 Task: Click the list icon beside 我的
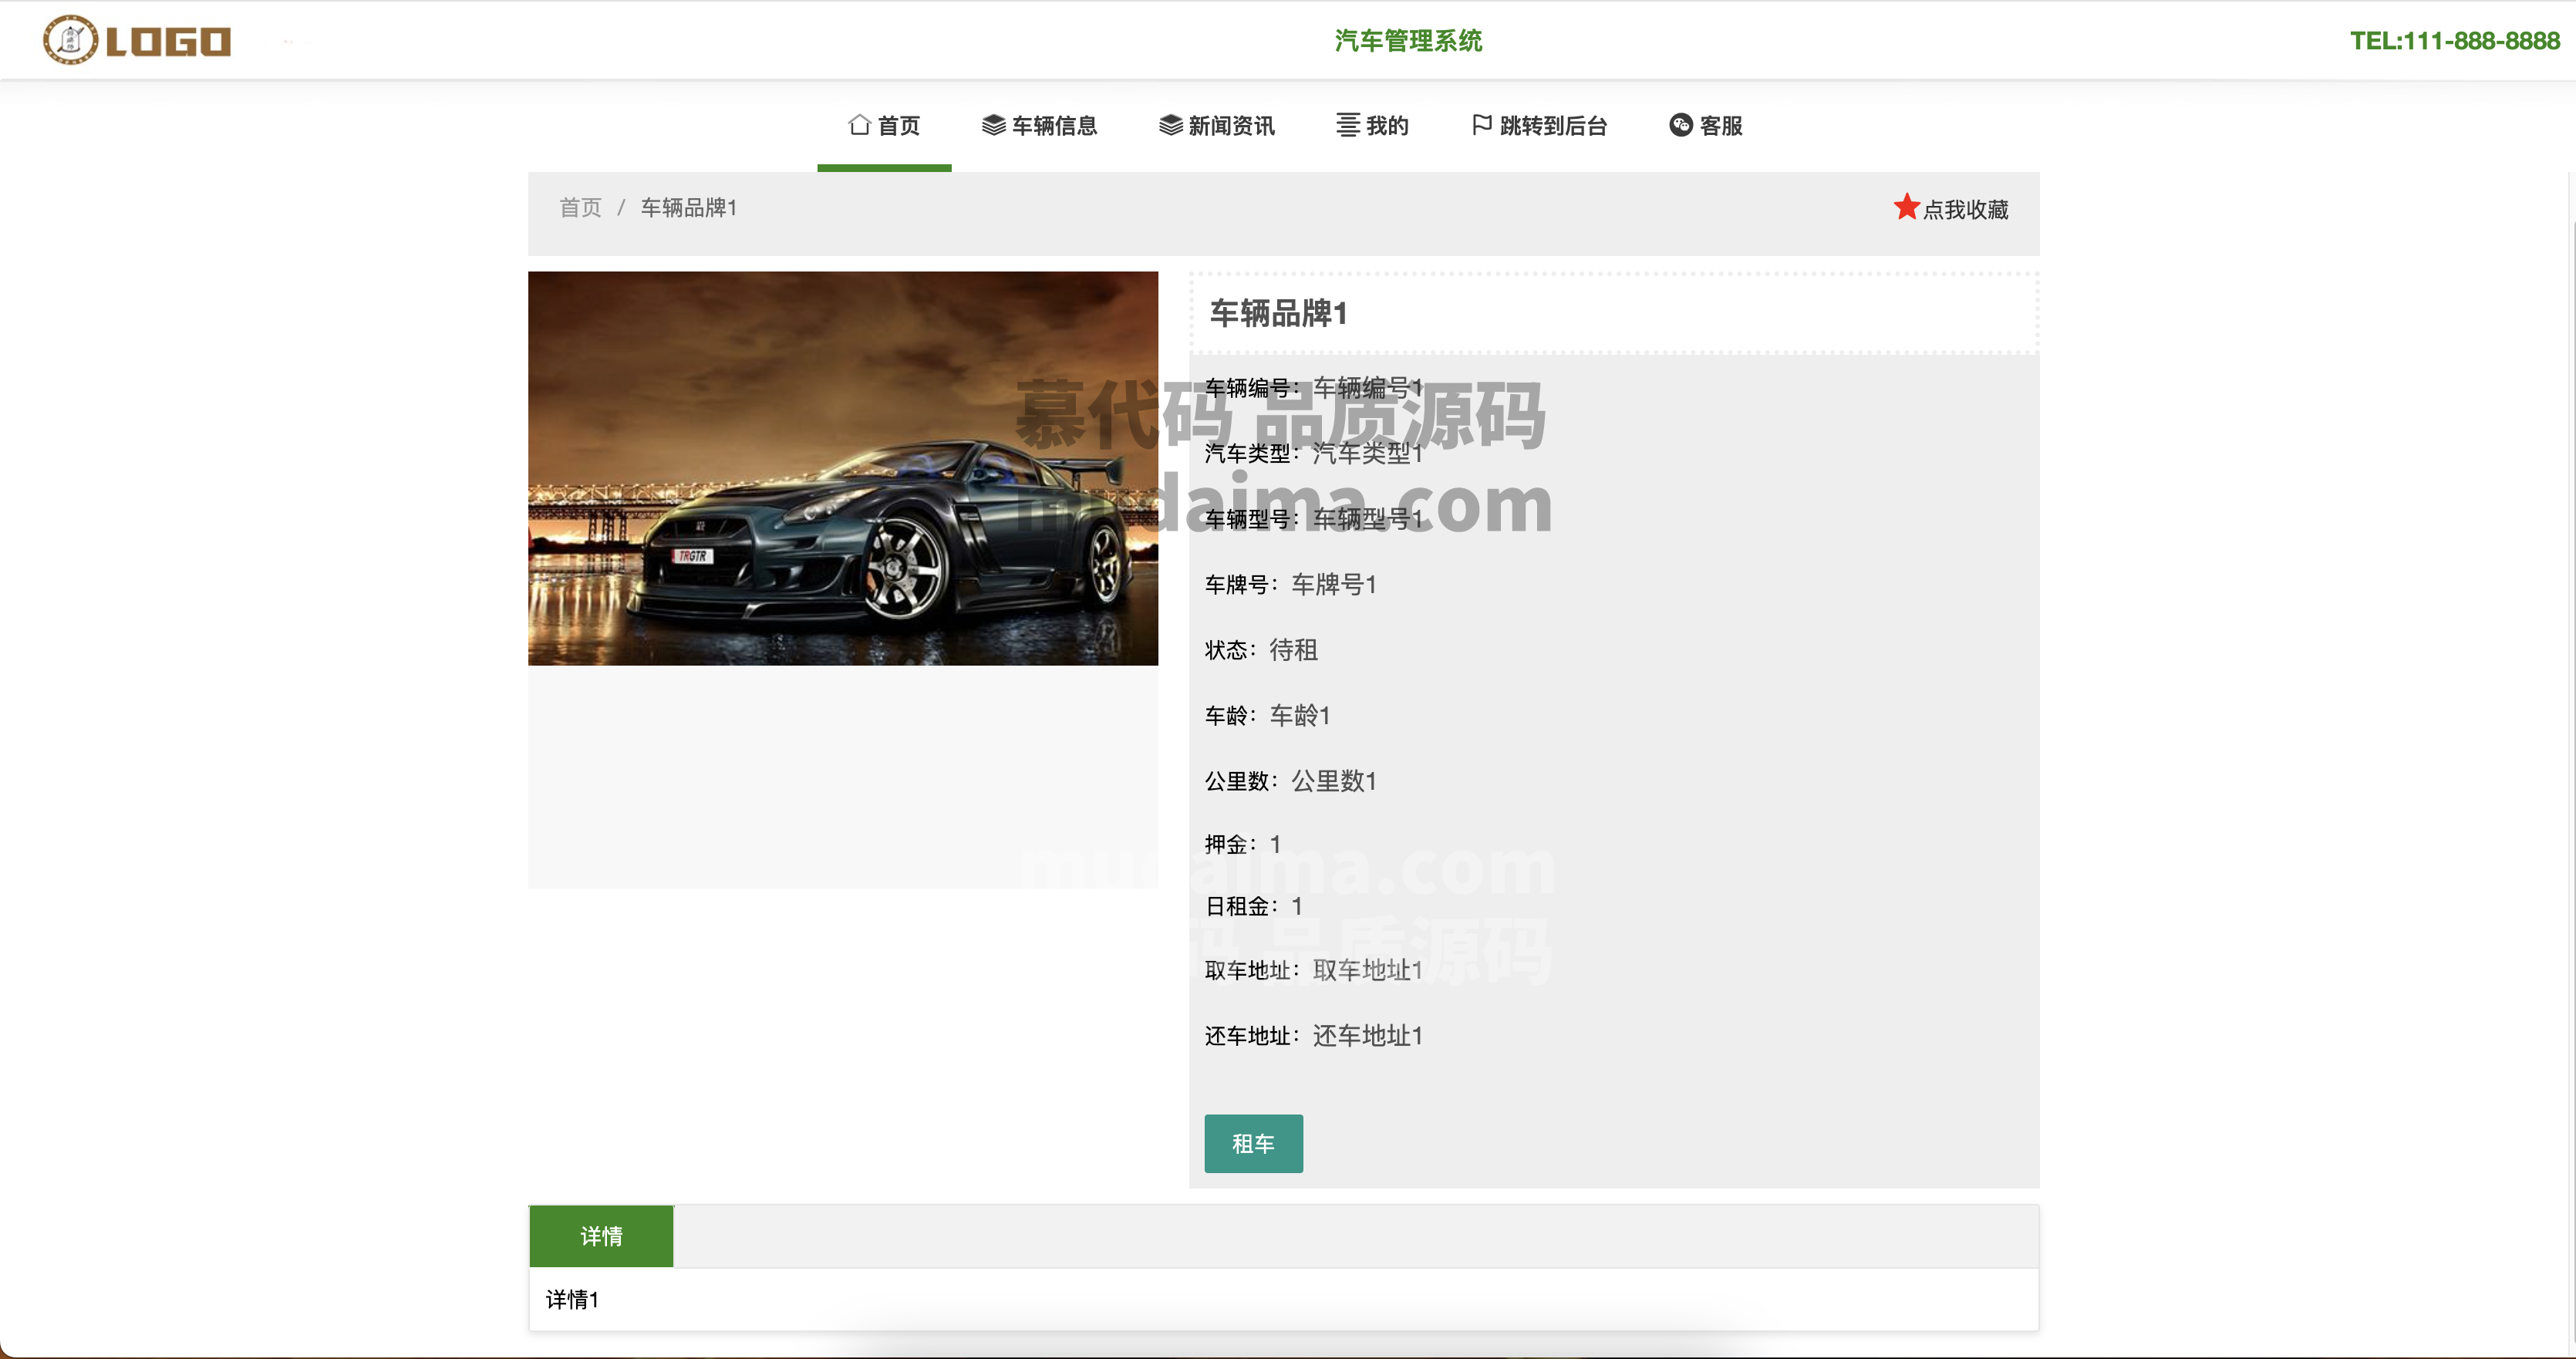point(1348,125)
